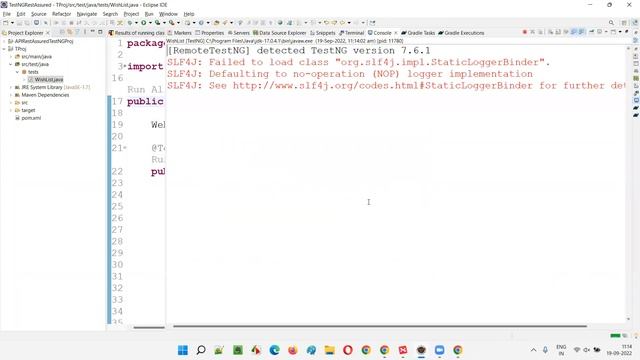Collapse the tests package
The image size is (640, 360).
(18, 72)
